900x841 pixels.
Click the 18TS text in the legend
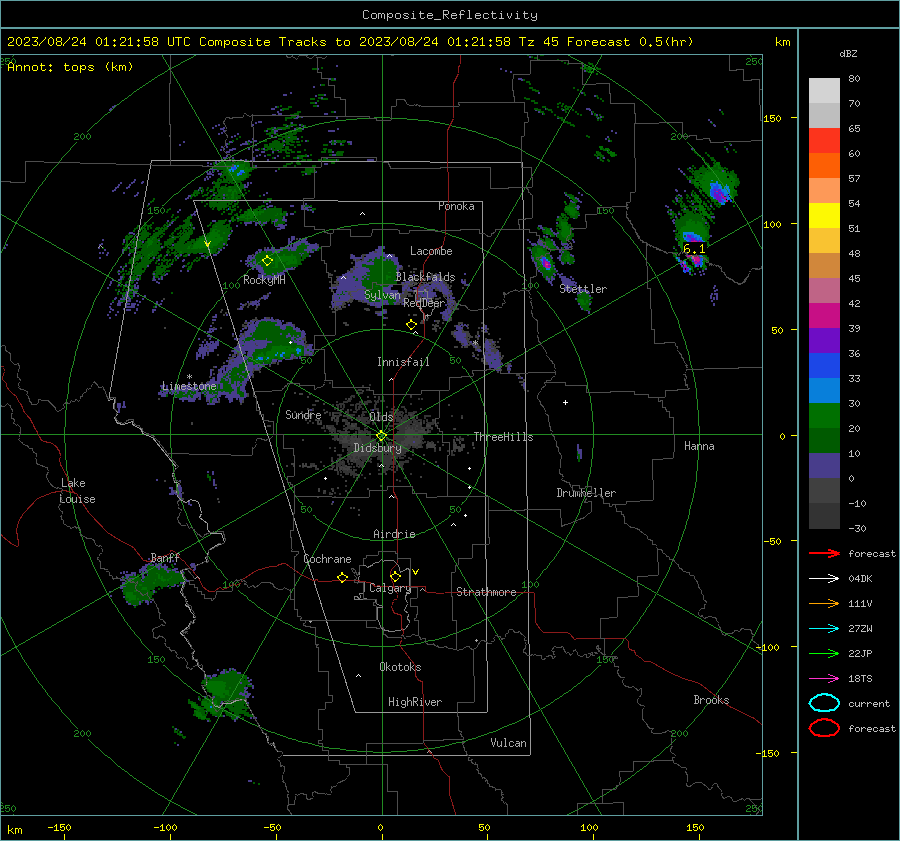tap(860, 679)
